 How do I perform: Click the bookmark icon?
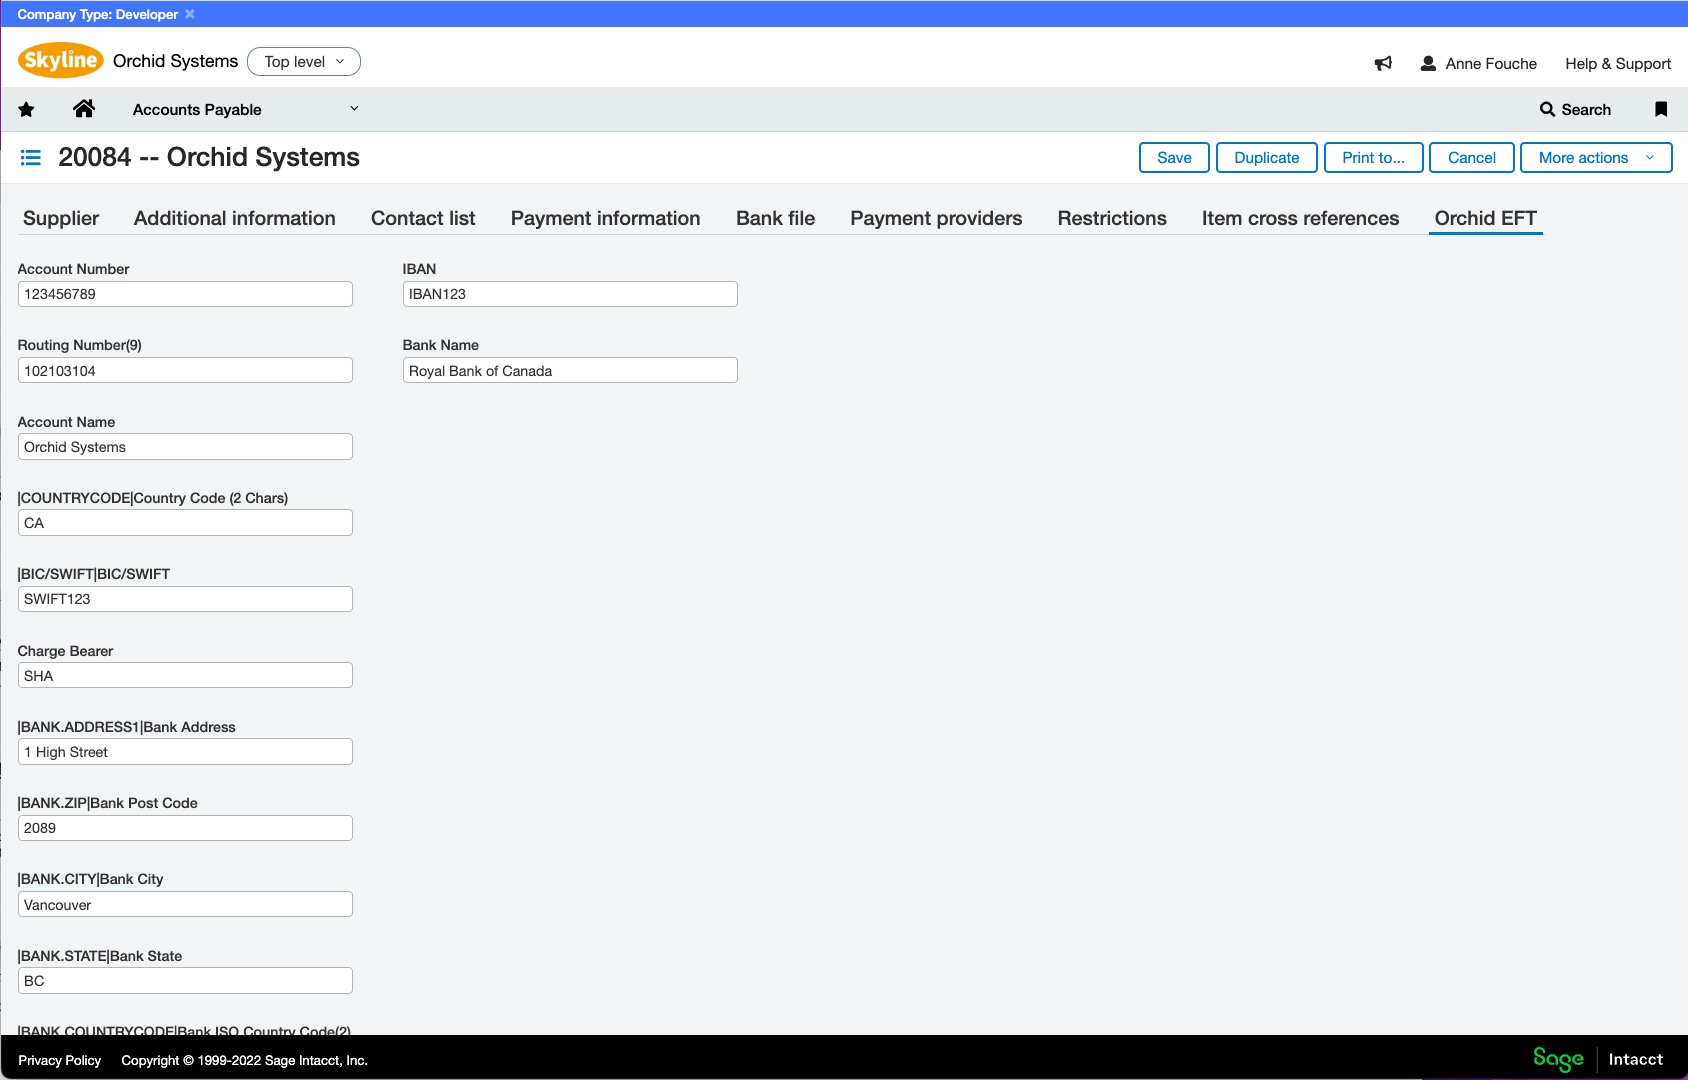(1661, 109)
